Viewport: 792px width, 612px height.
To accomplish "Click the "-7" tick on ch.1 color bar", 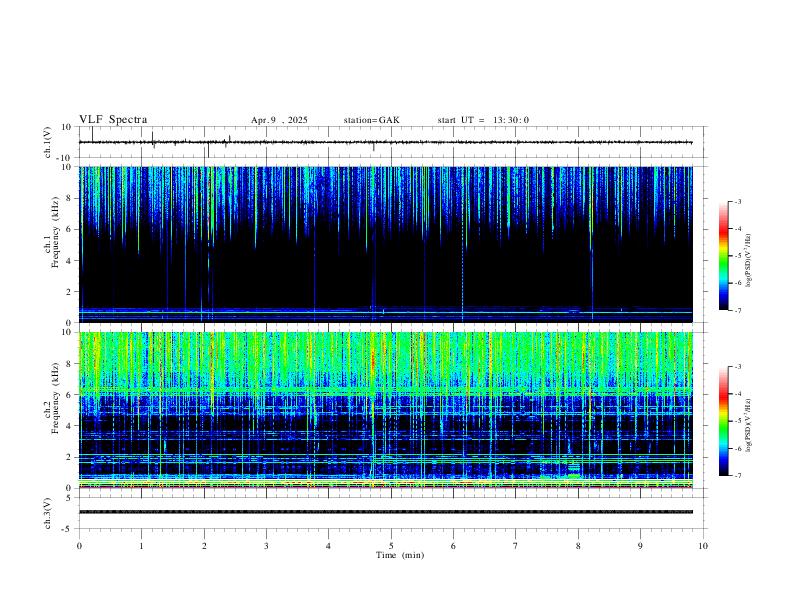I will pos(738,310).
